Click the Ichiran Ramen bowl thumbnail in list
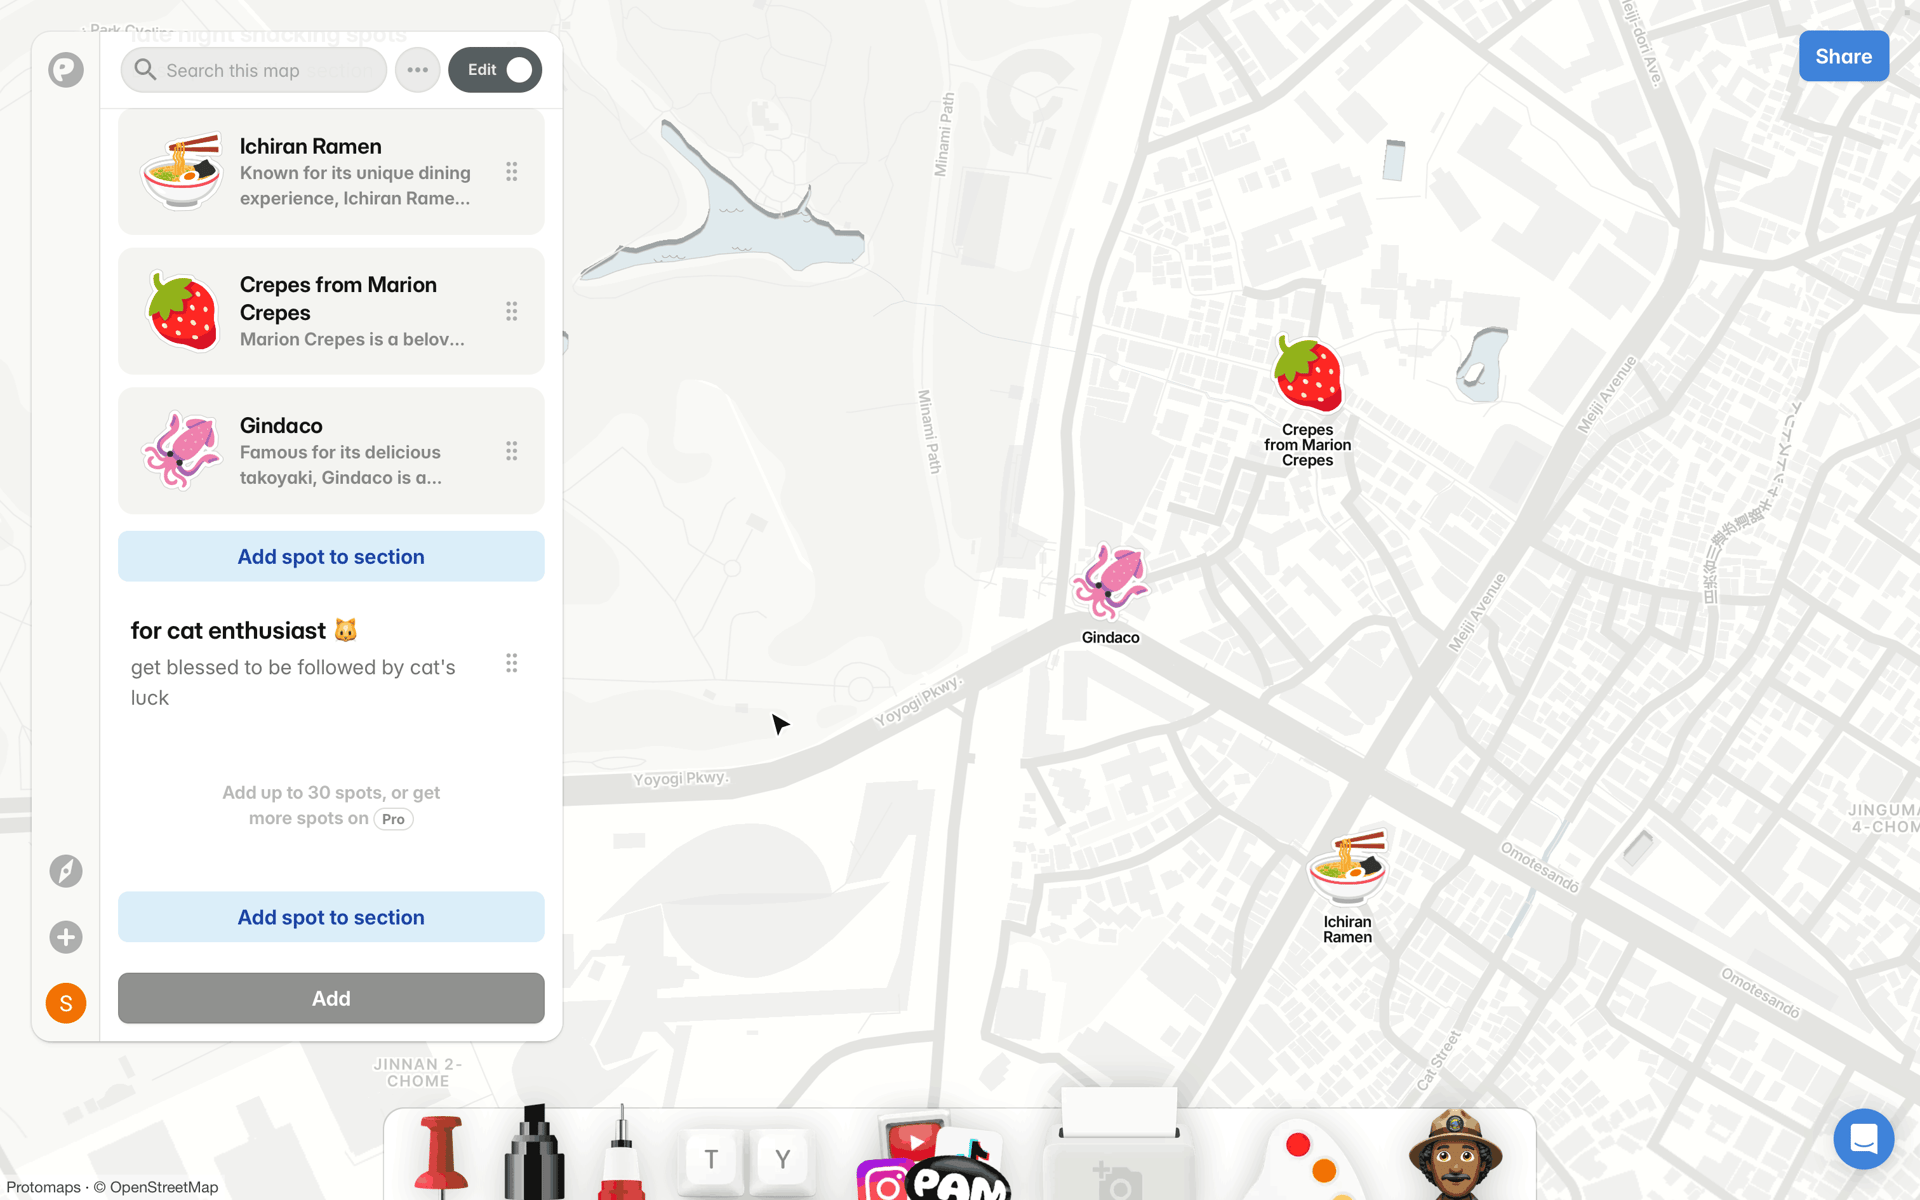This screenshot has width=1920, height=1200. (181, 171)
